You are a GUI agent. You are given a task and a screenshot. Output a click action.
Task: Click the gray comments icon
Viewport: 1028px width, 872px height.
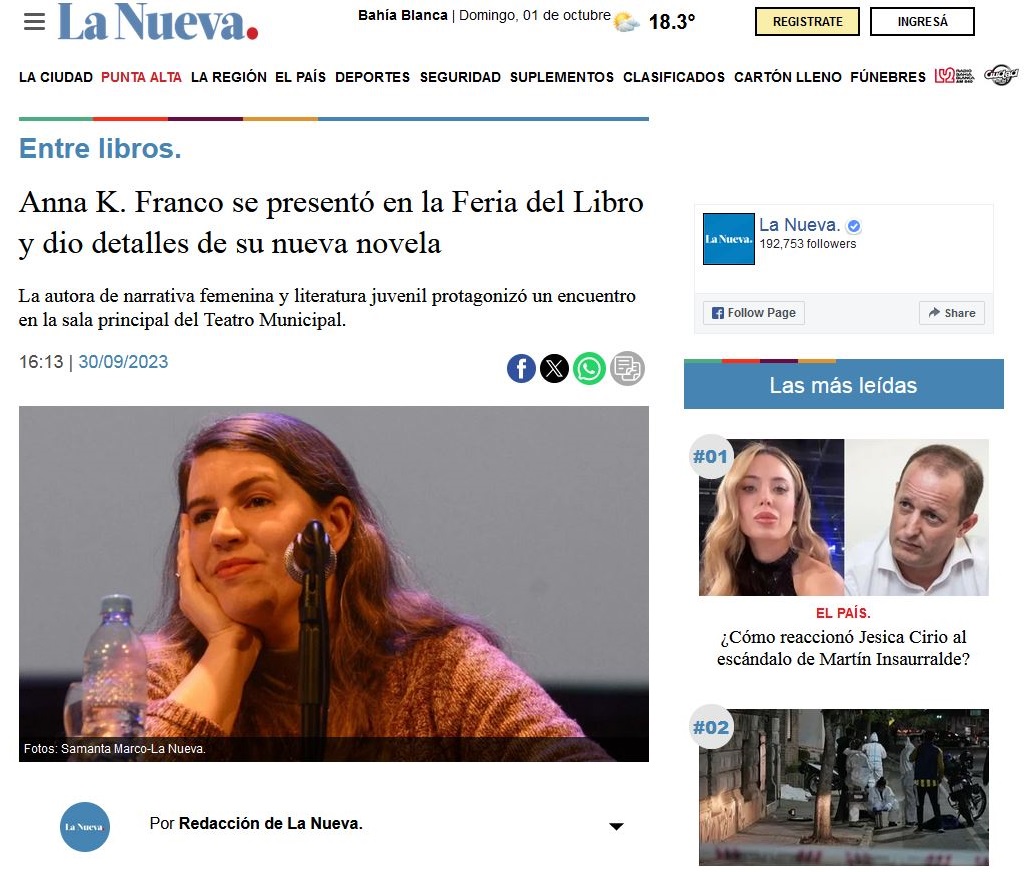click(627, 368)
